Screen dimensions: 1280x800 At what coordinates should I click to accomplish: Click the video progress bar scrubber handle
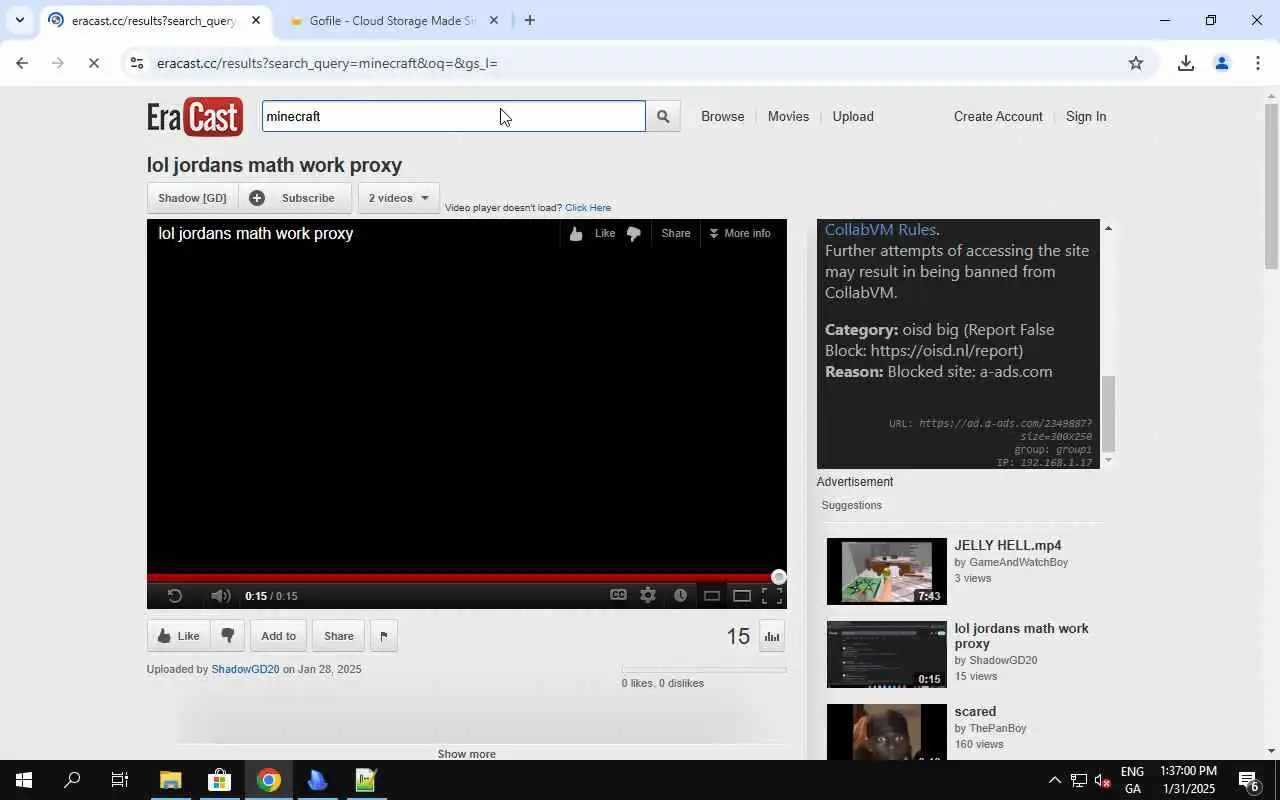(779, 577)
